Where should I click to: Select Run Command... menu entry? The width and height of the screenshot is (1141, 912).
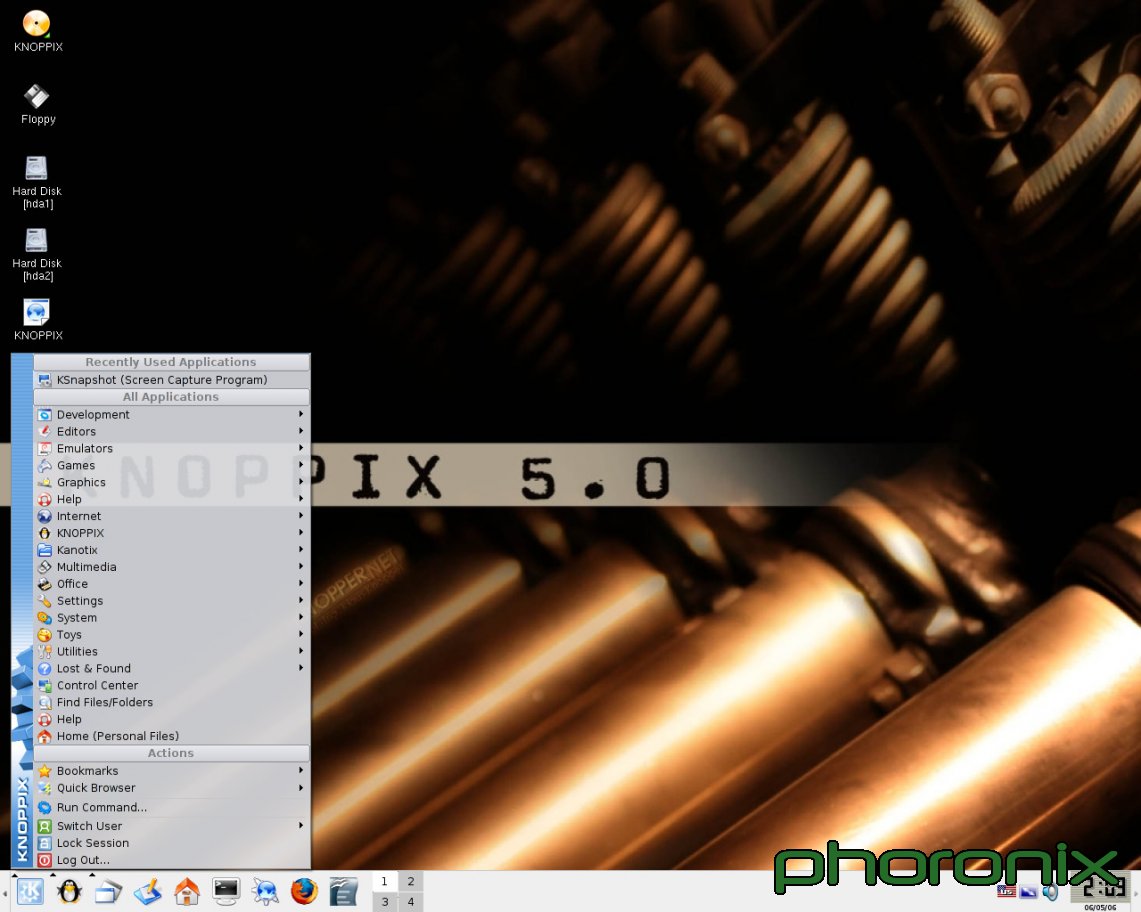coord(101,807)
